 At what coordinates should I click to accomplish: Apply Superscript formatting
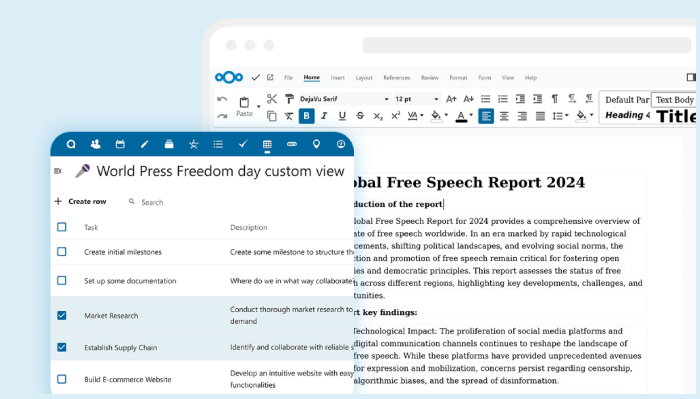coord(396,116)
